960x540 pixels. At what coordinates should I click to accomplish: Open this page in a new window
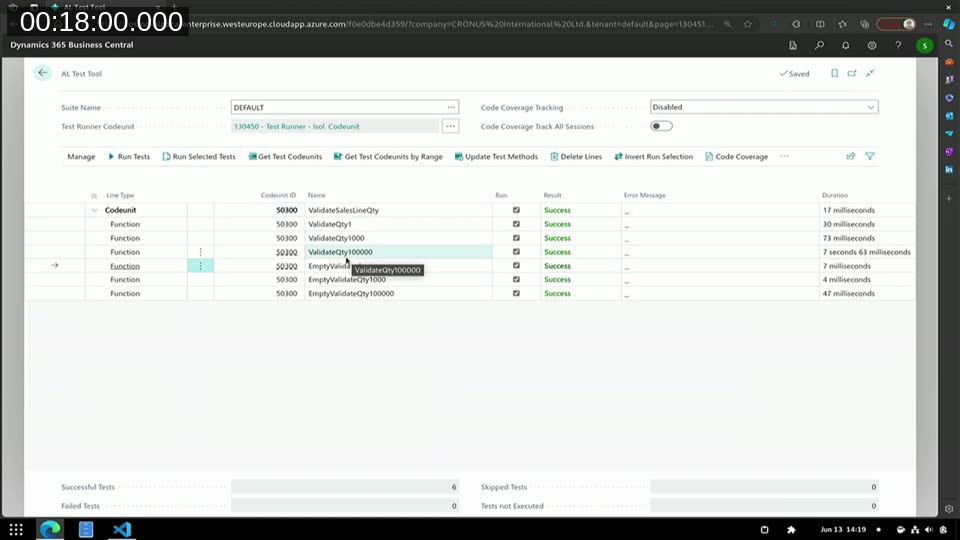point(852,73)
